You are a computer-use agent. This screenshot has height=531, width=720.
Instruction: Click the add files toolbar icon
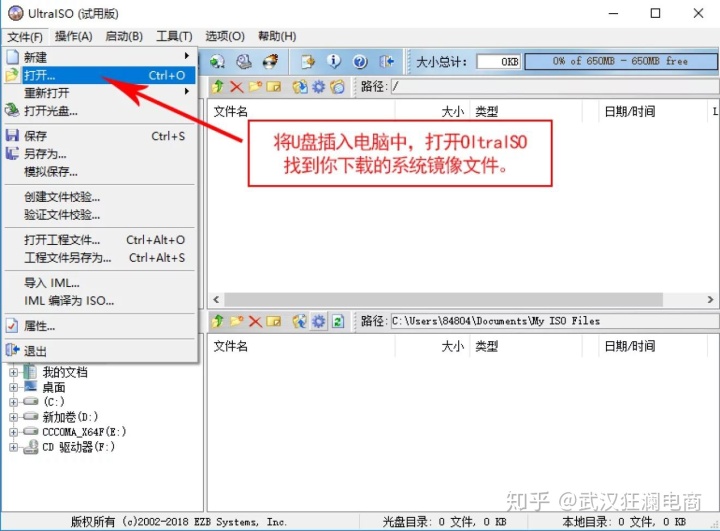click(x=308, y=61)
